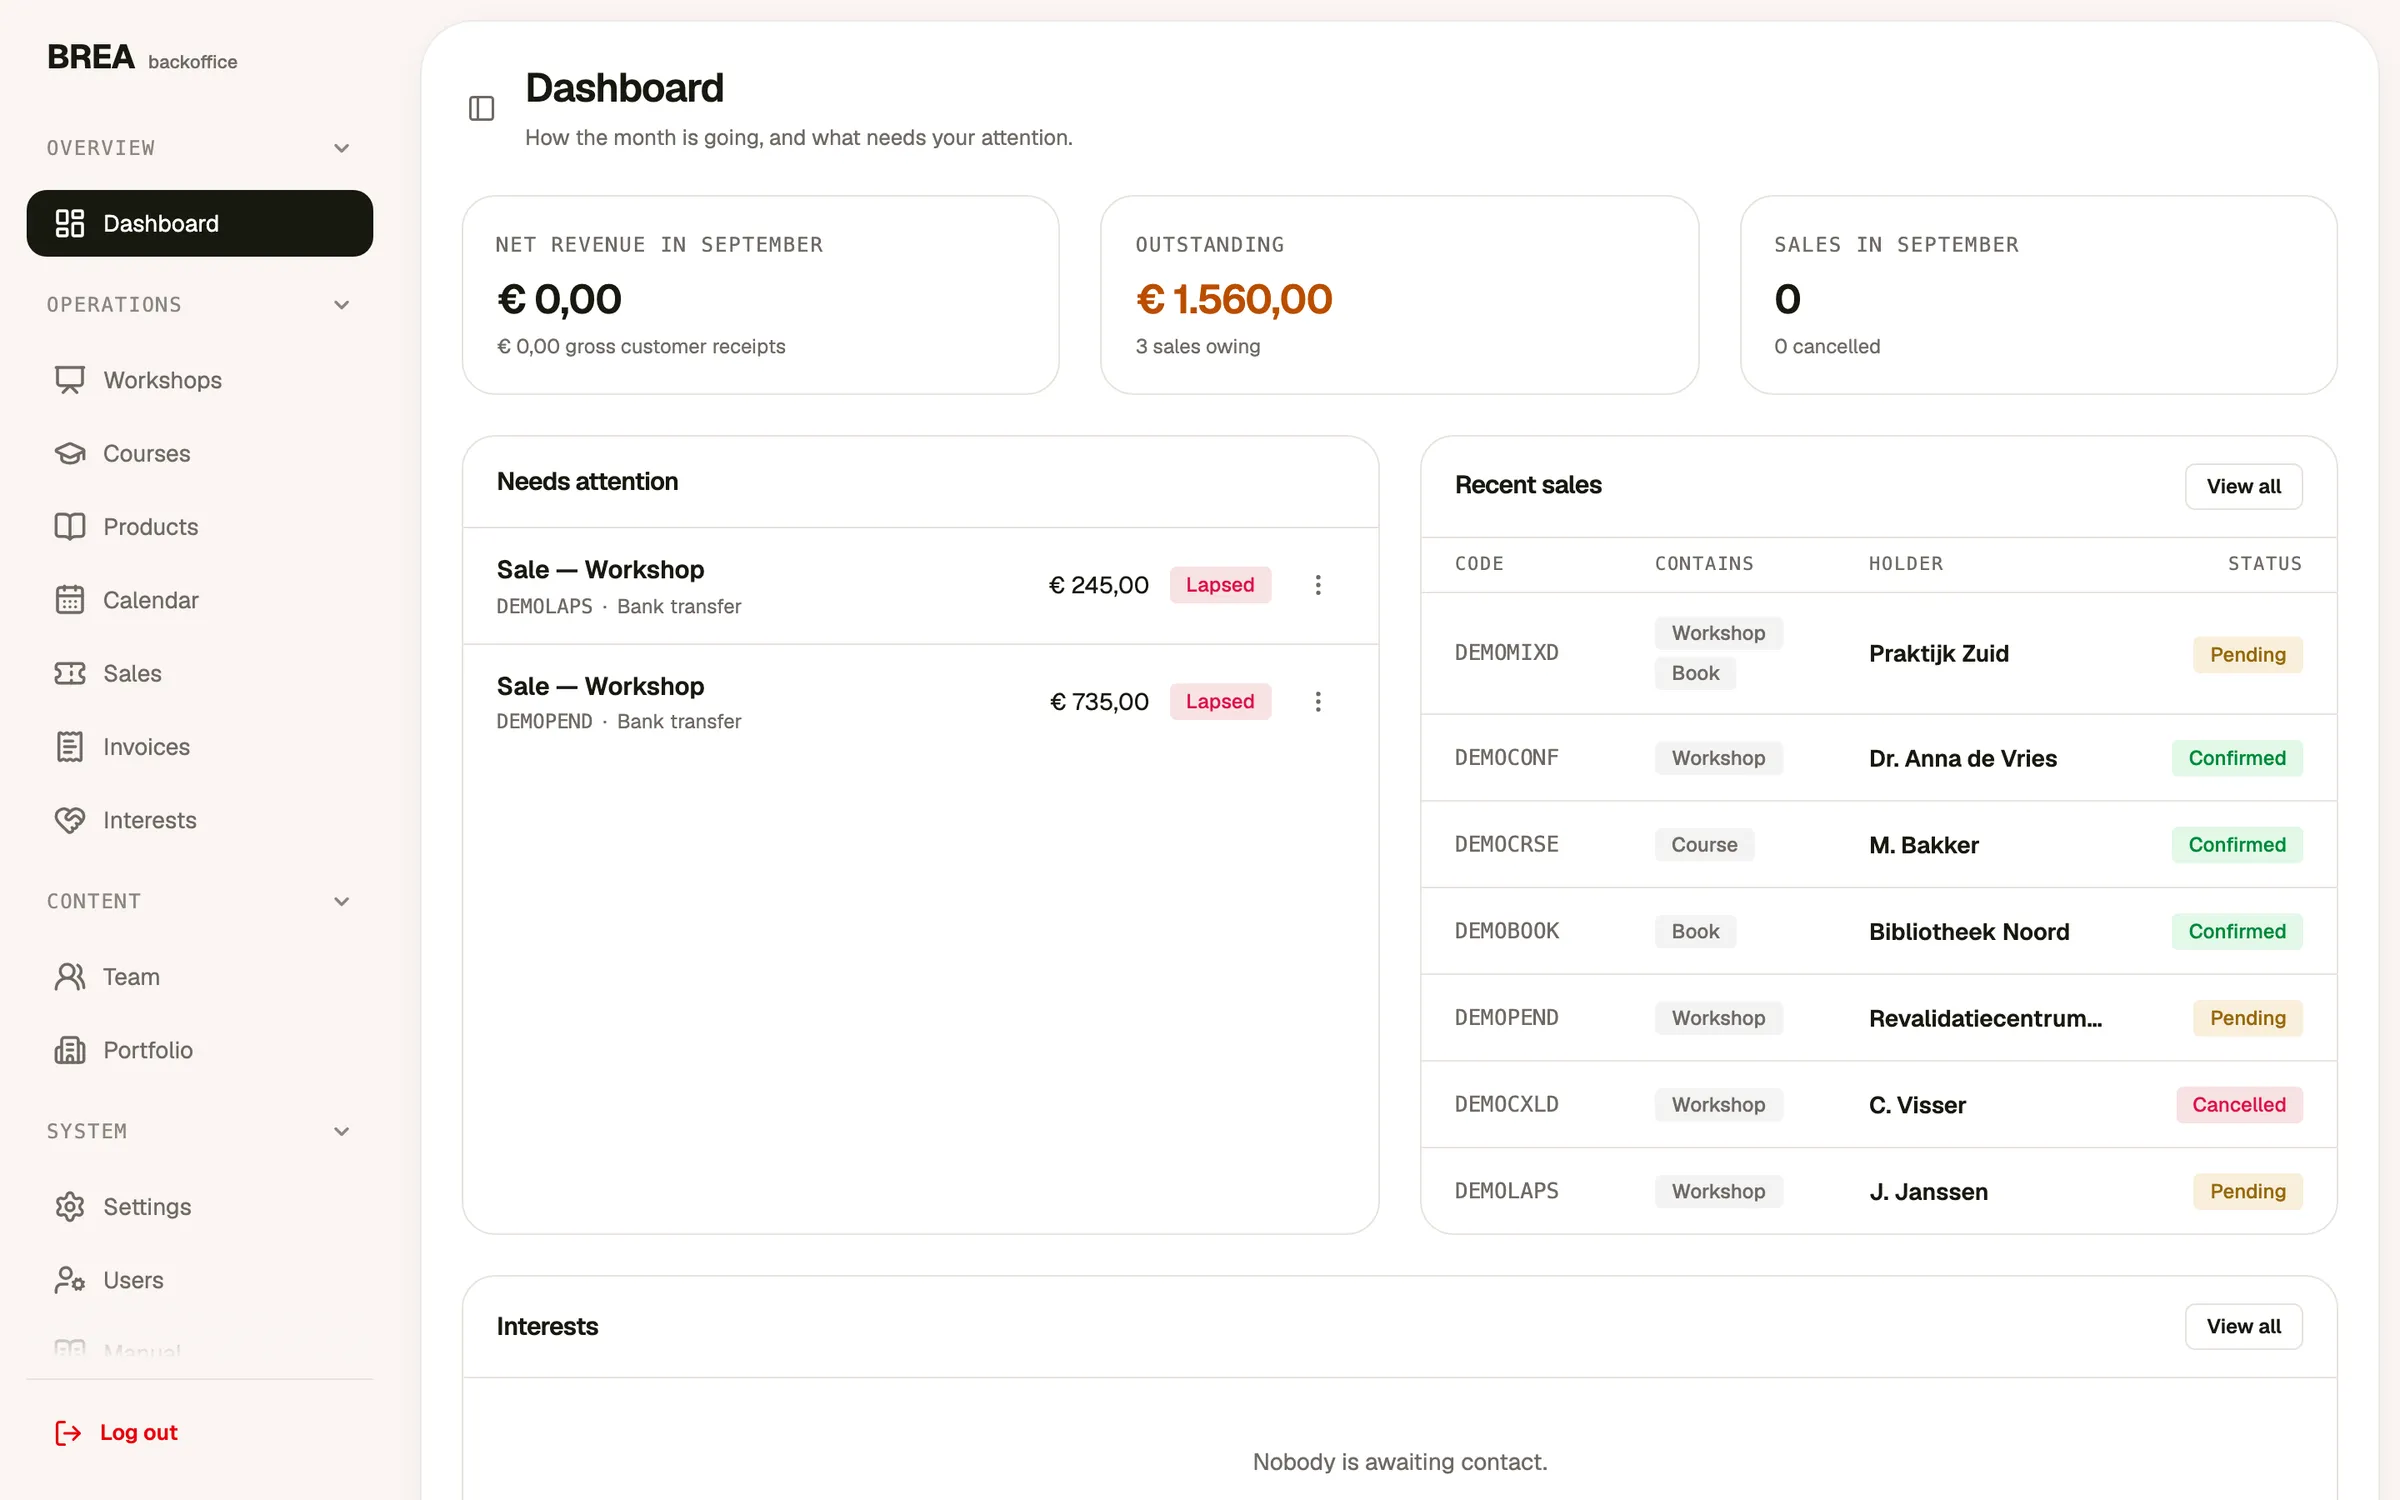Select Dr. Anna de Vries holder name
This screenshot has height=1500, width=2400.
1962,758
